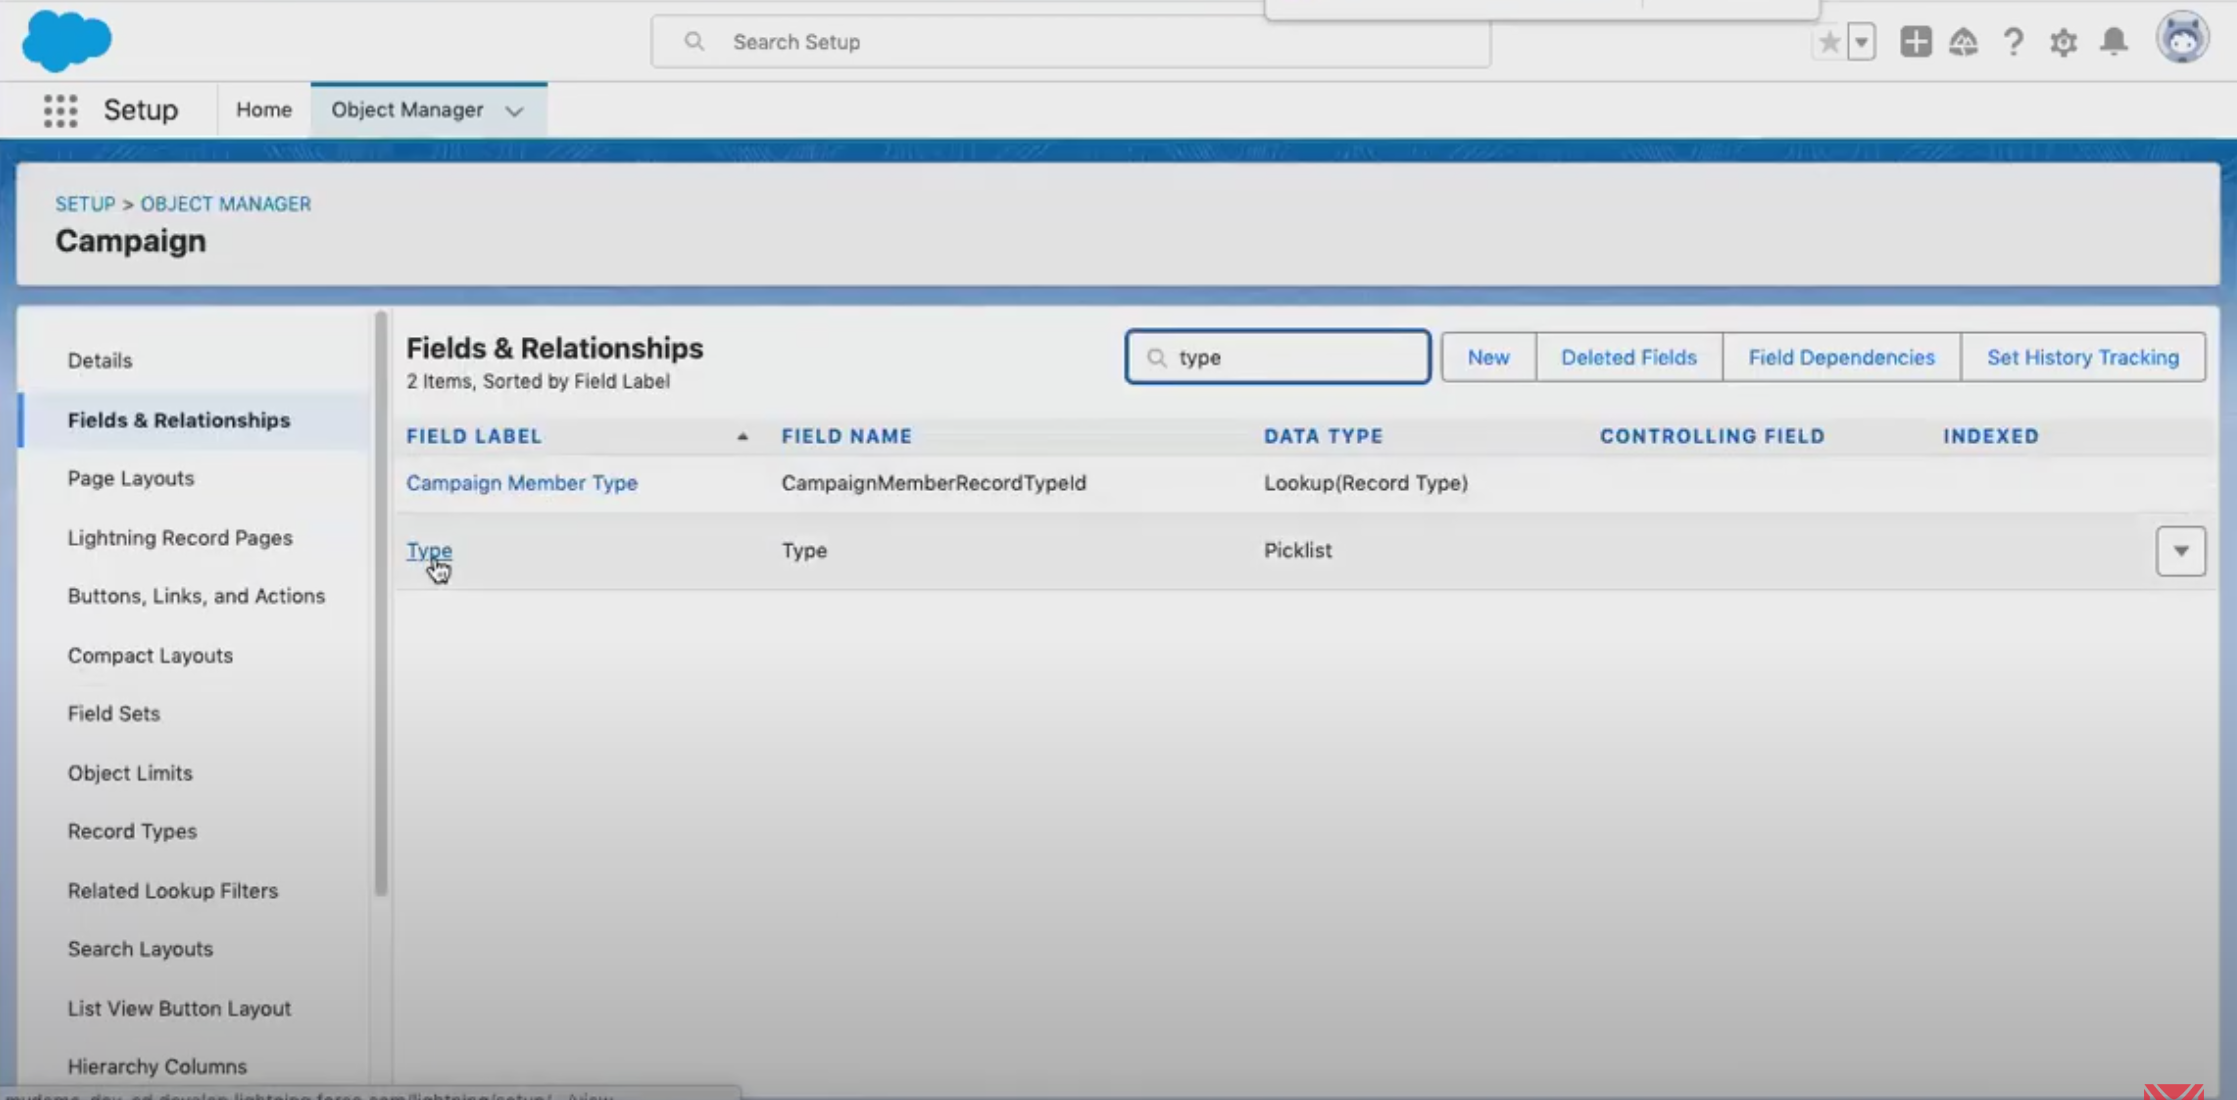This screenshot has width=2237, height=1100.
Task: Open the App Launcher grid icon
Action: pos(60,110)
